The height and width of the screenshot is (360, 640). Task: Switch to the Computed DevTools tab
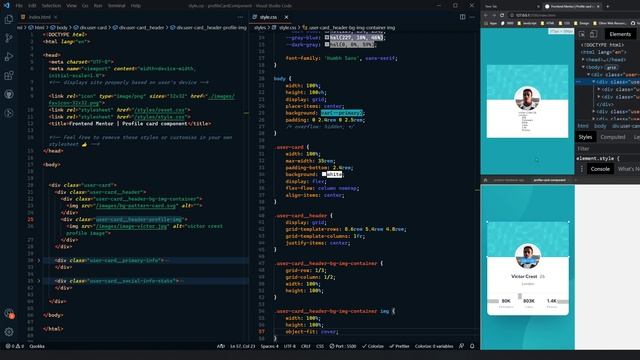tap(613, 137)
